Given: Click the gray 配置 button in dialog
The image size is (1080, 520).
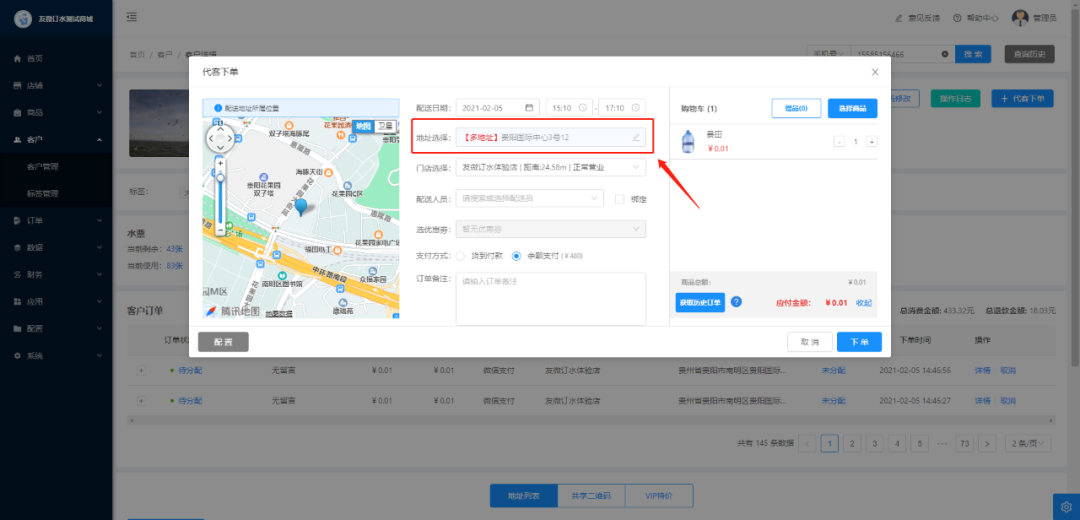Looking at the screenshot, I should click(x=223, y=342).
